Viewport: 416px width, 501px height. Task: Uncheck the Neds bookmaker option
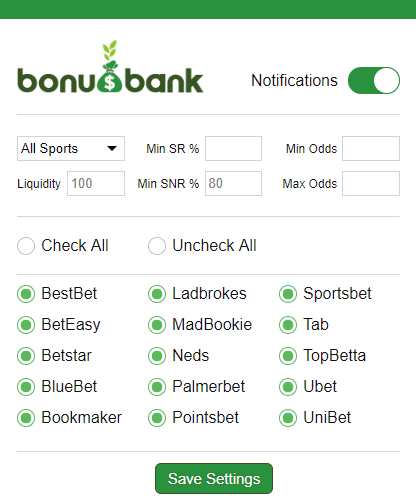pyautogui.click(x=157, y=356)
